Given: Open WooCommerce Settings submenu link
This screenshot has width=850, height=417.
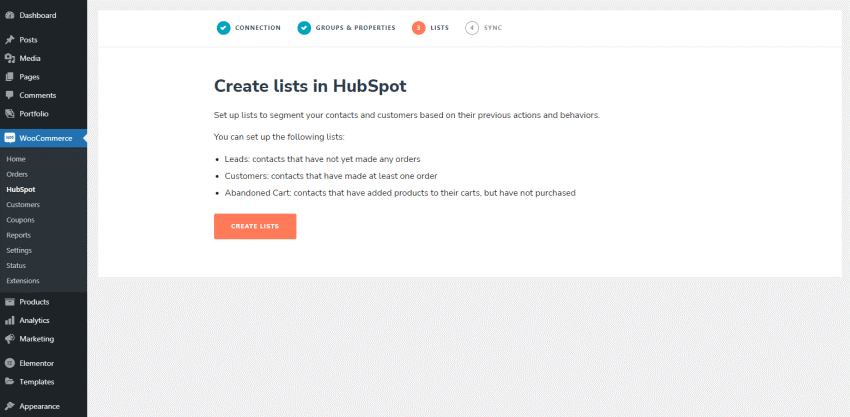Looking at the screenshot, I should 19,250.
